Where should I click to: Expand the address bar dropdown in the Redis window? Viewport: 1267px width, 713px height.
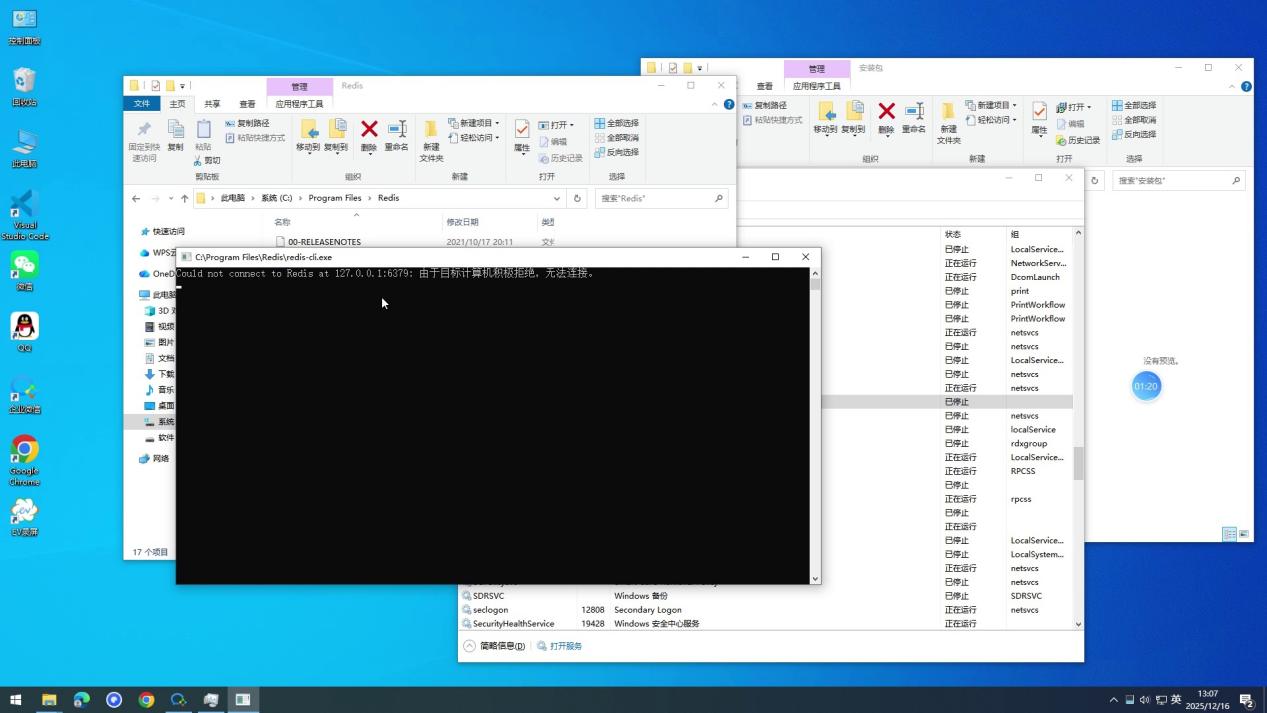[557, 198]
